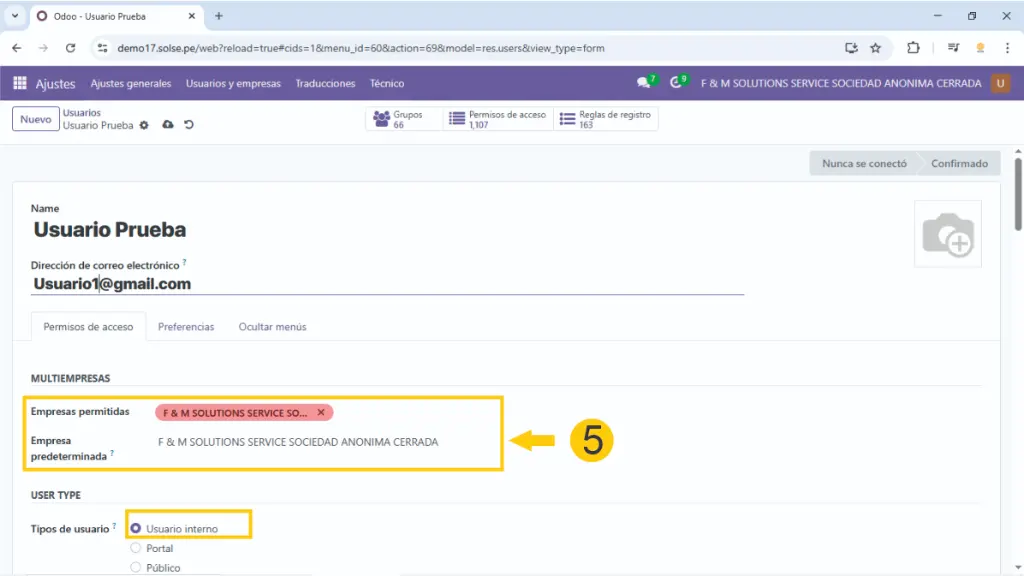Screen dimensions: 1024x576
Task: Bookmark this page with the star icon
Action: (x=875, y=48)
